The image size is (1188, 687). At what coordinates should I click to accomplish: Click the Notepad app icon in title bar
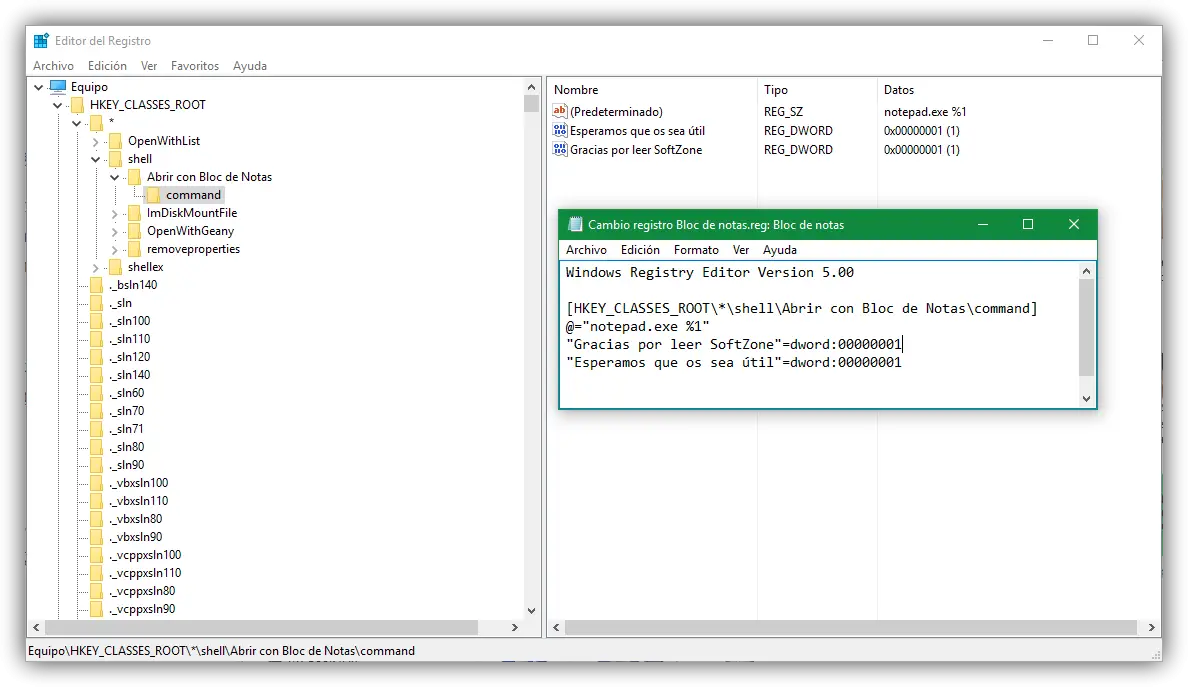(575, 224)
